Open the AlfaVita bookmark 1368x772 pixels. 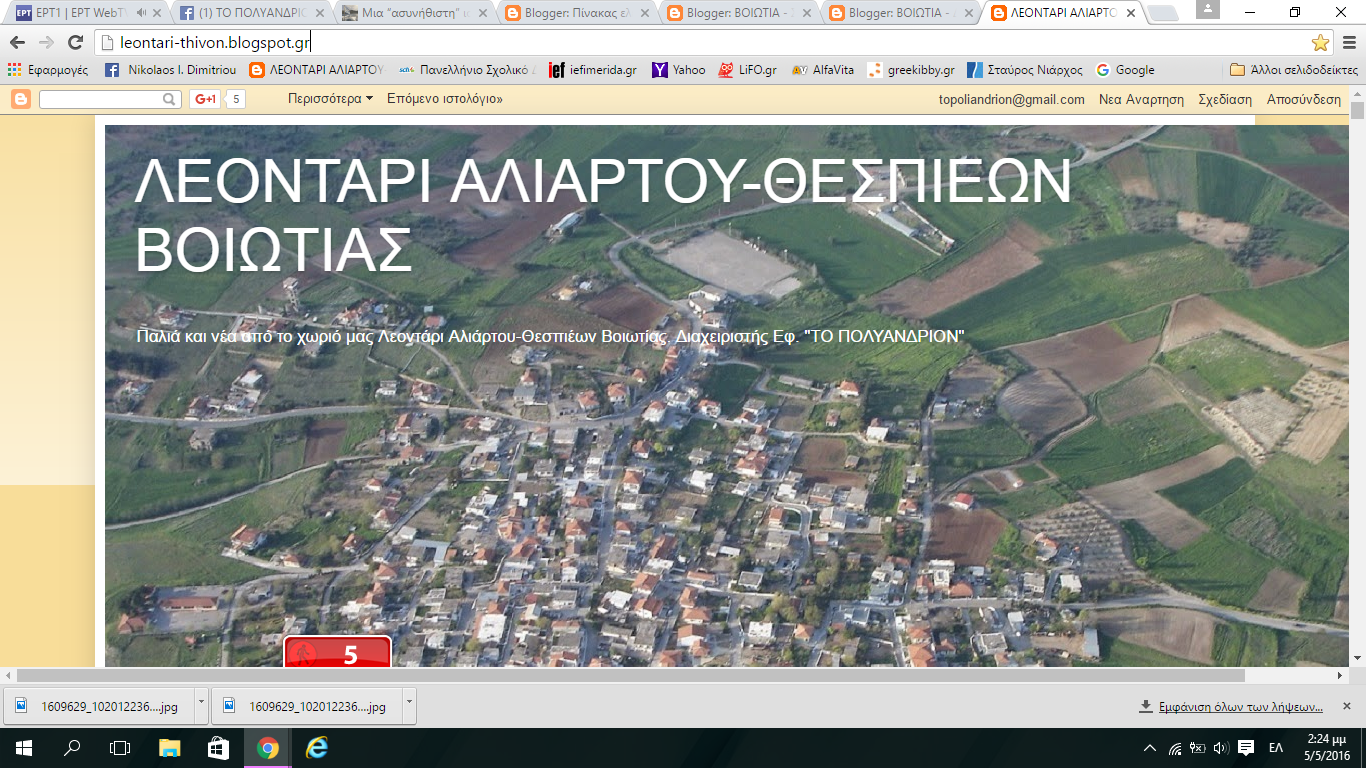point(823,70)
